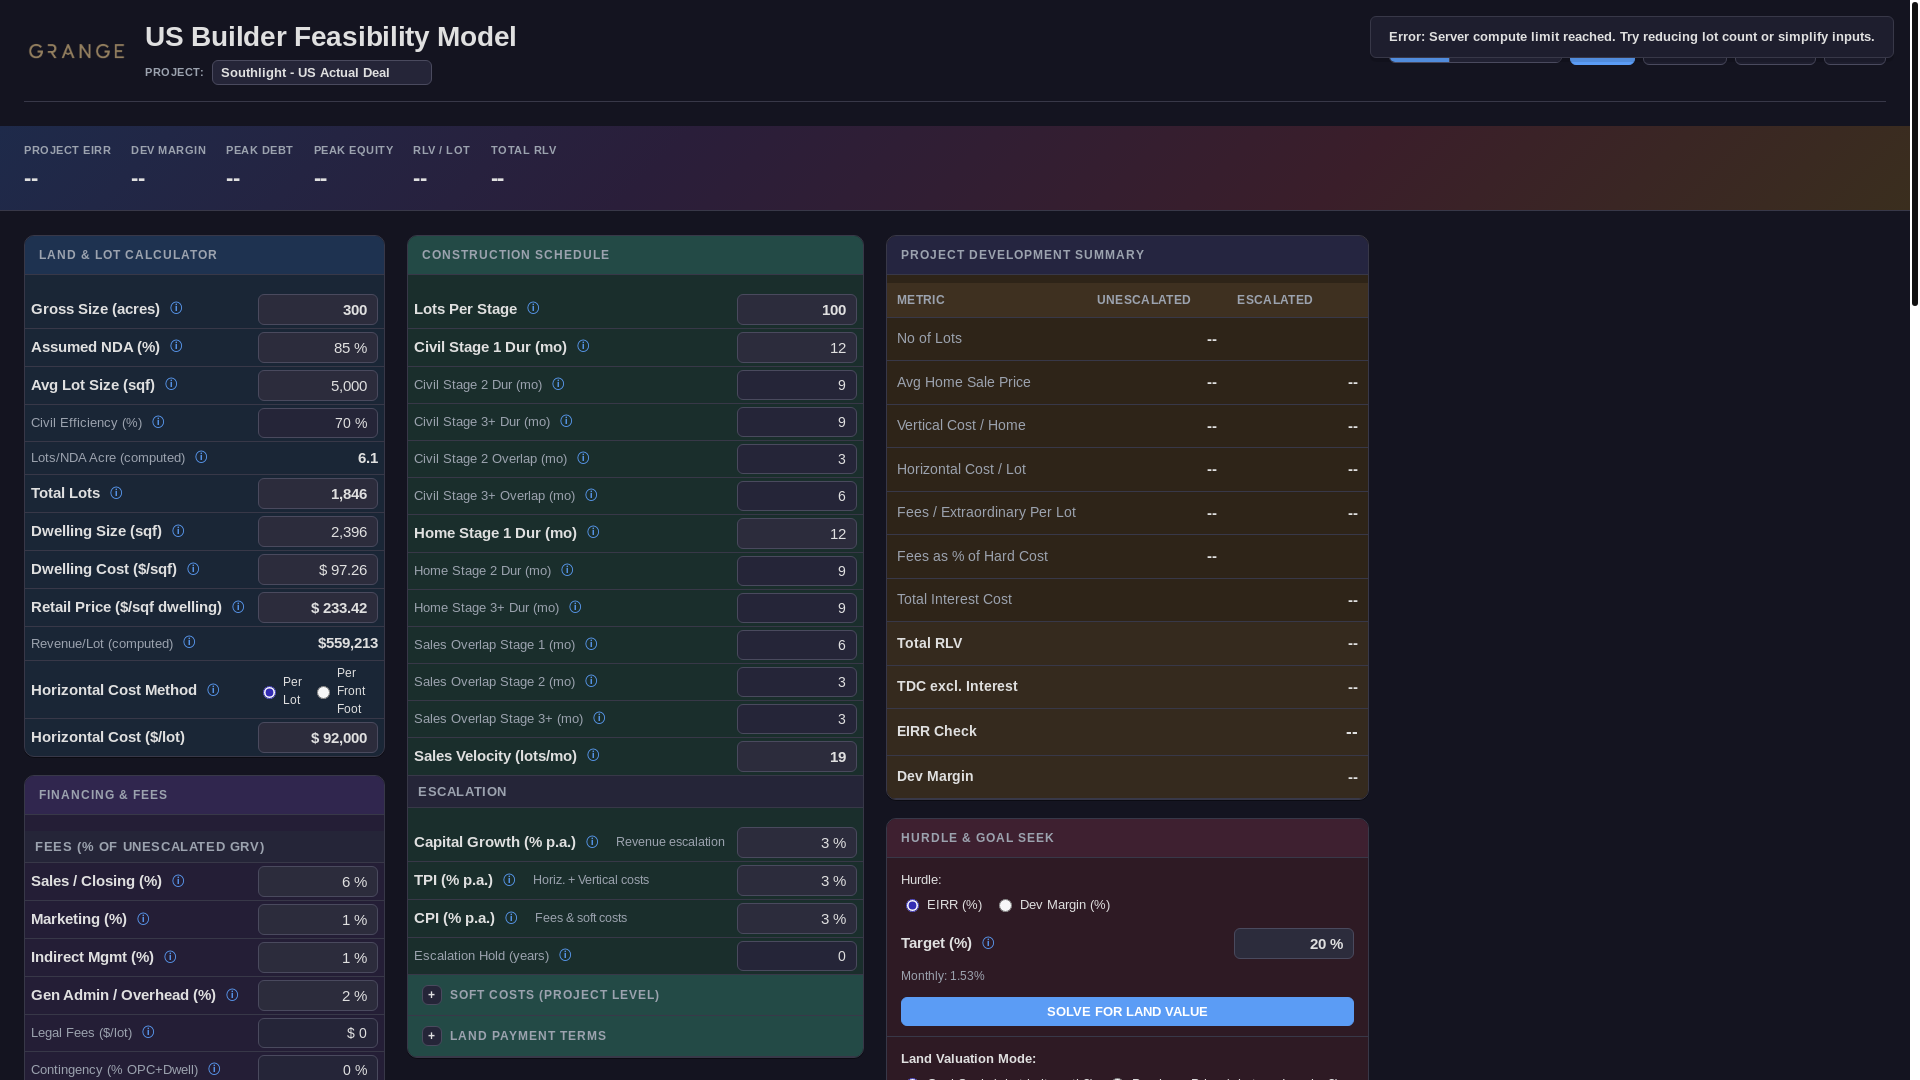Click the Grange logo
Image resolution: width=1920 pixels, height=1080 pixels.
pos(76,51)
